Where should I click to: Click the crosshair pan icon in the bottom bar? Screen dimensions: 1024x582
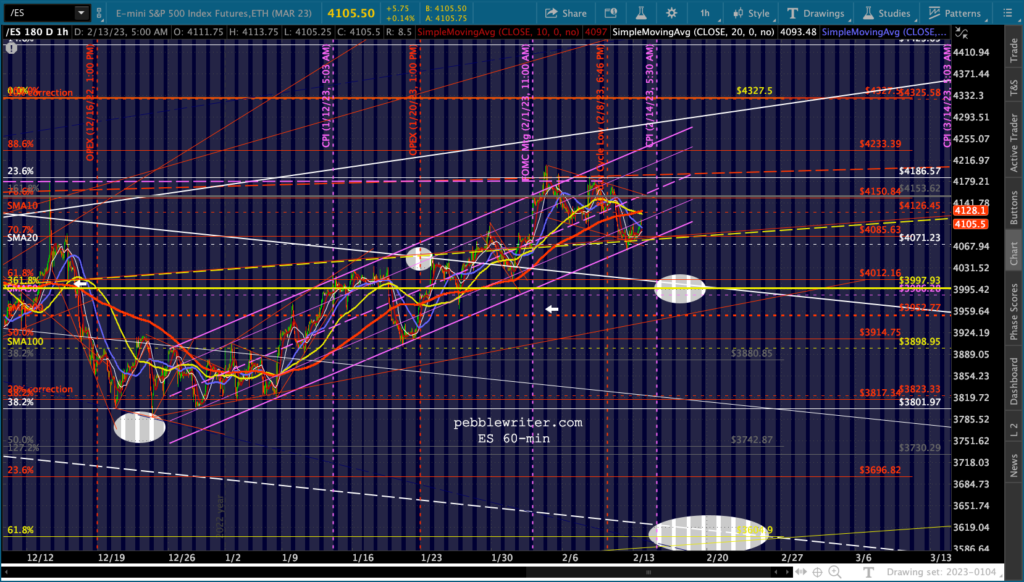pyautogui.click(x=818, y=572)
